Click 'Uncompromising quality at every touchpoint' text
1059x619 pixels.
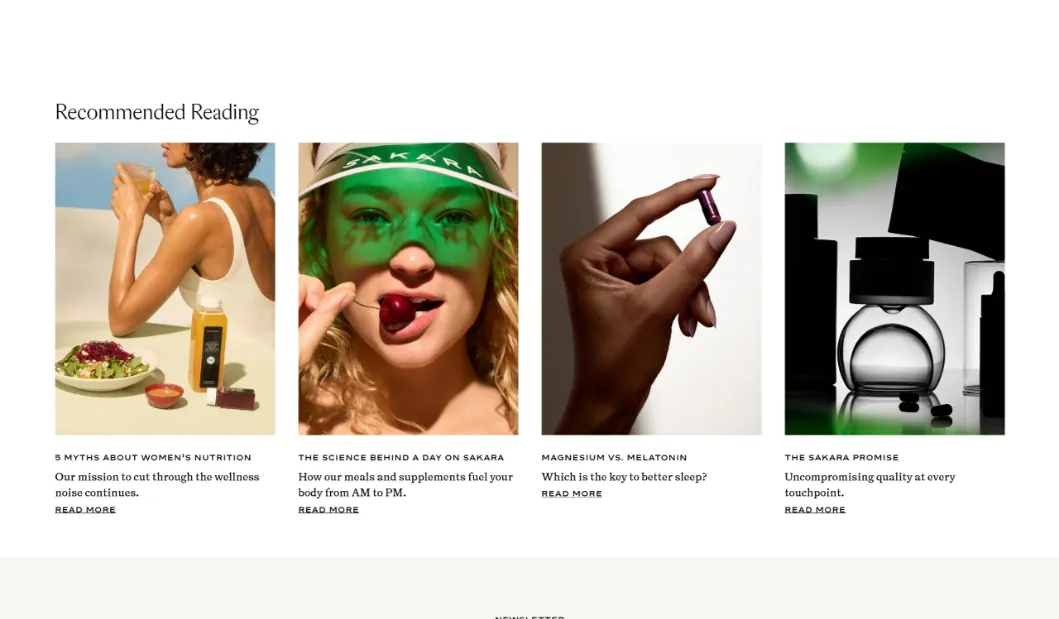[870, 485]
